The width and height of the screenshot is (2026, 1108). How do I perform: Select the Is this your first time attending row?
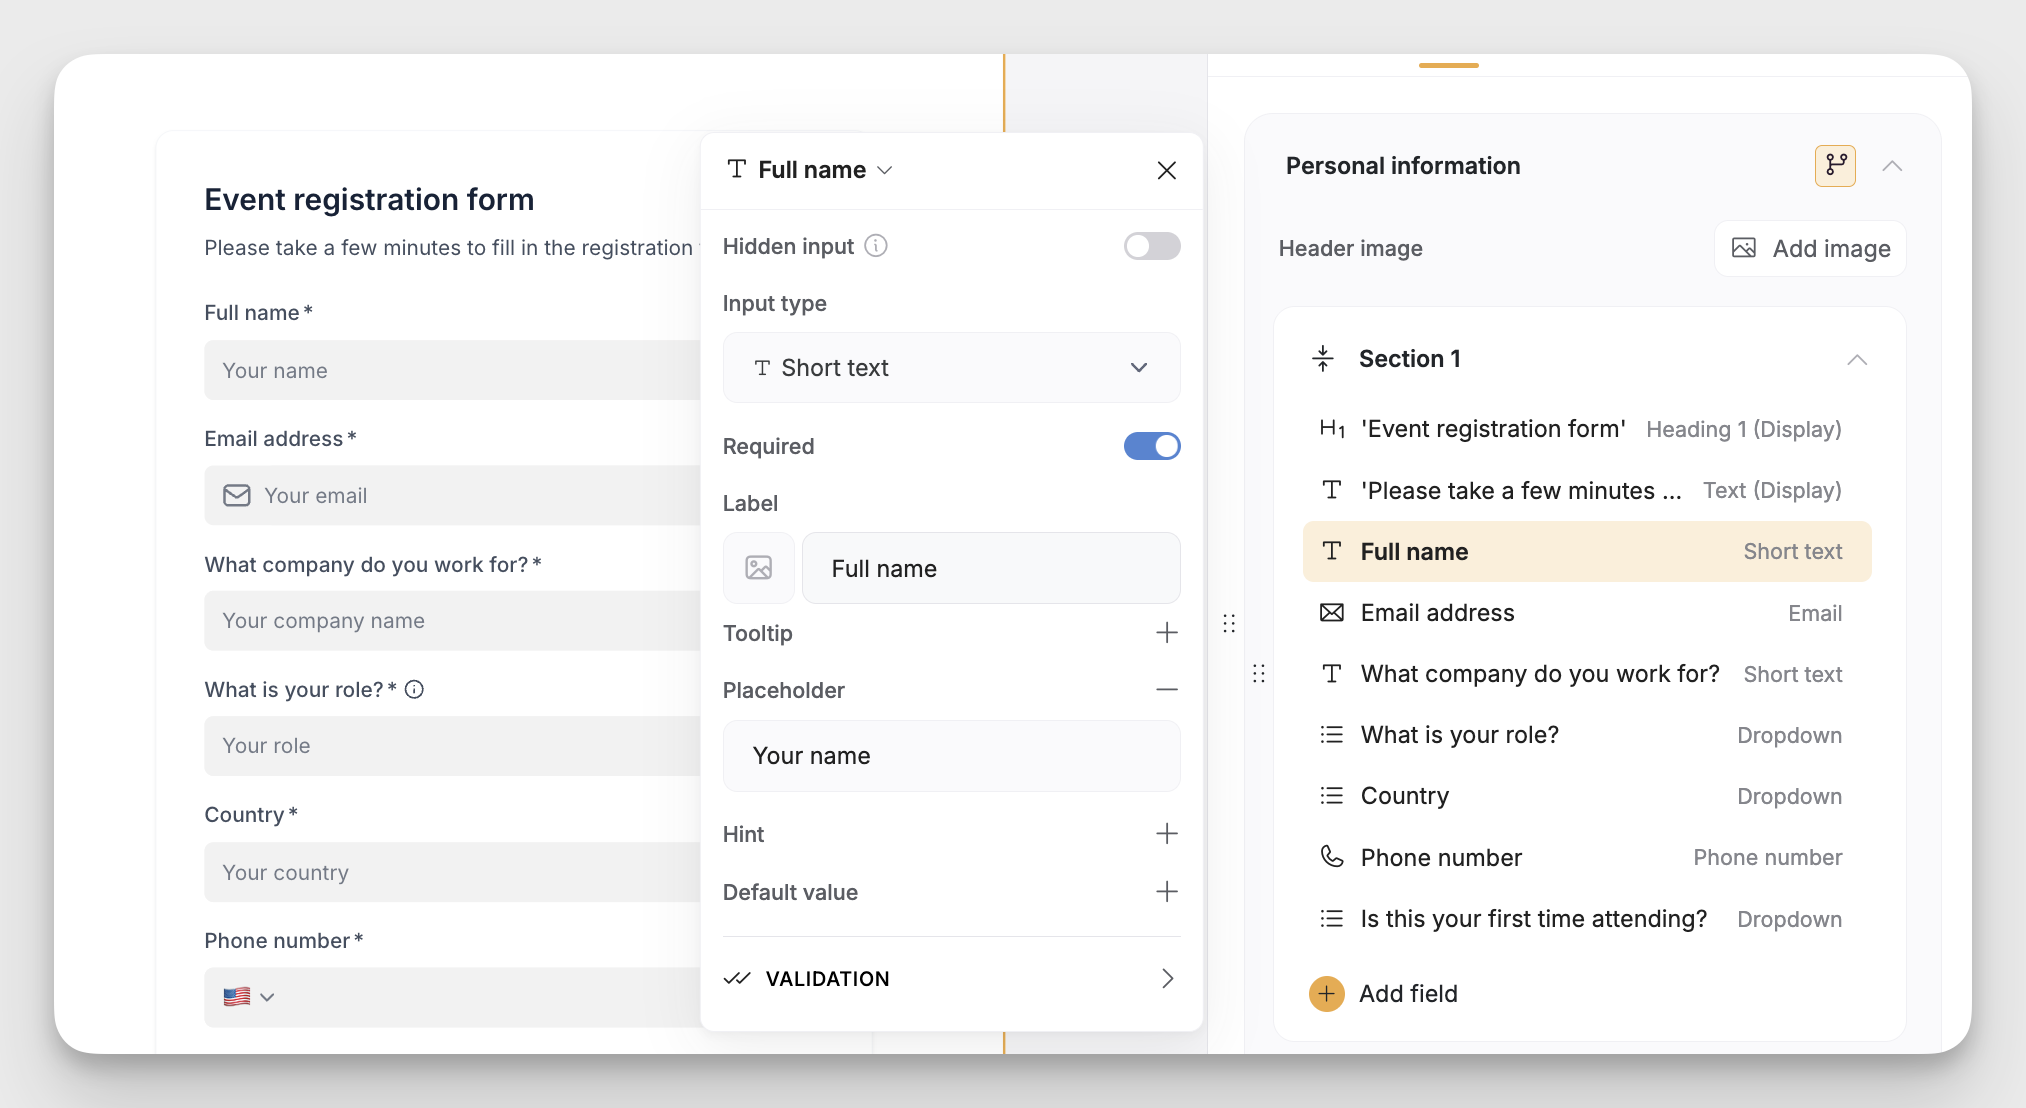1587,919
